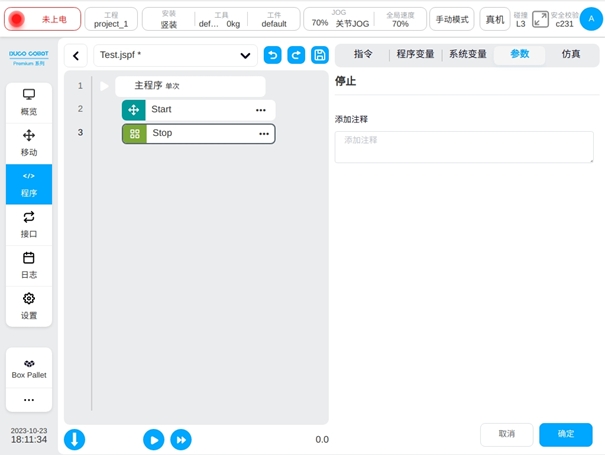Click the undo arrow icon
Screen dimensions: 605x455
272,56
